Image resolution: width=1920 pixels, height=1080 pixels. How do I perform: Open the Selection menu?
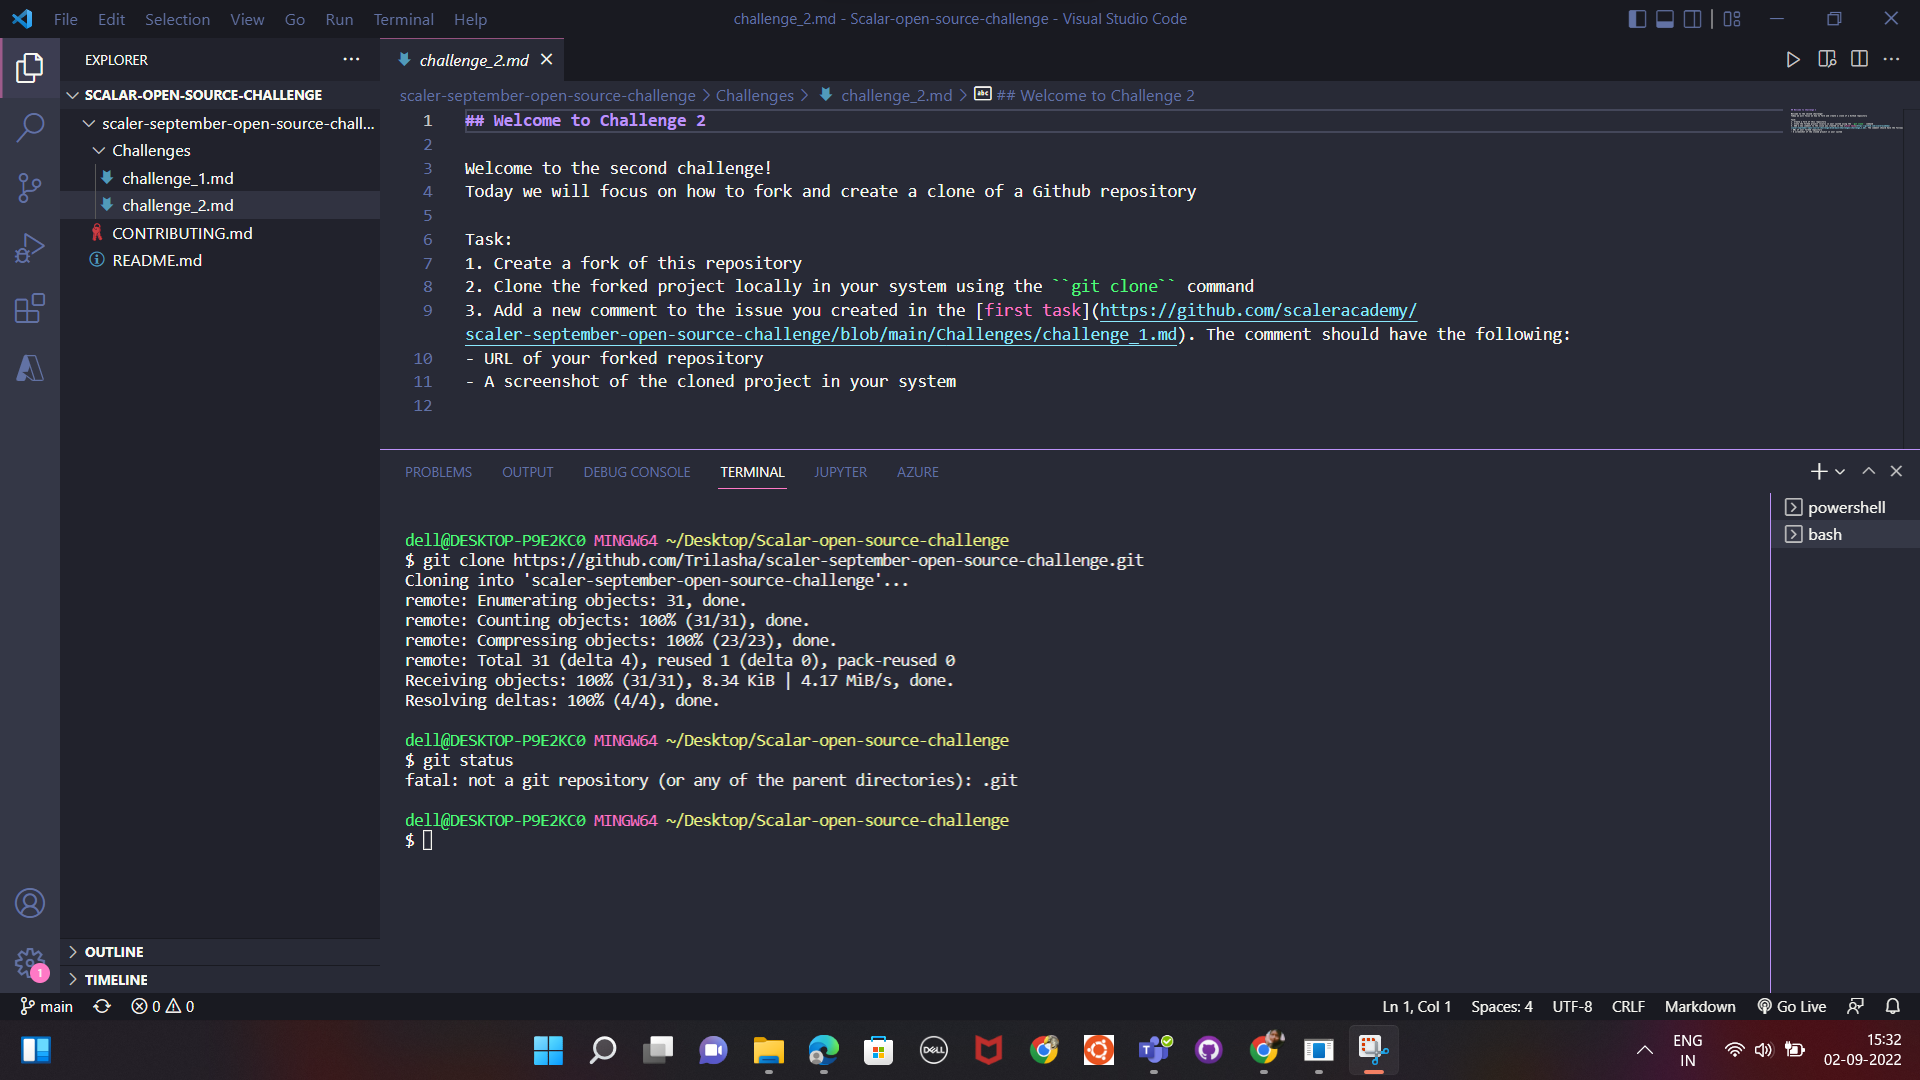point(177,19)
